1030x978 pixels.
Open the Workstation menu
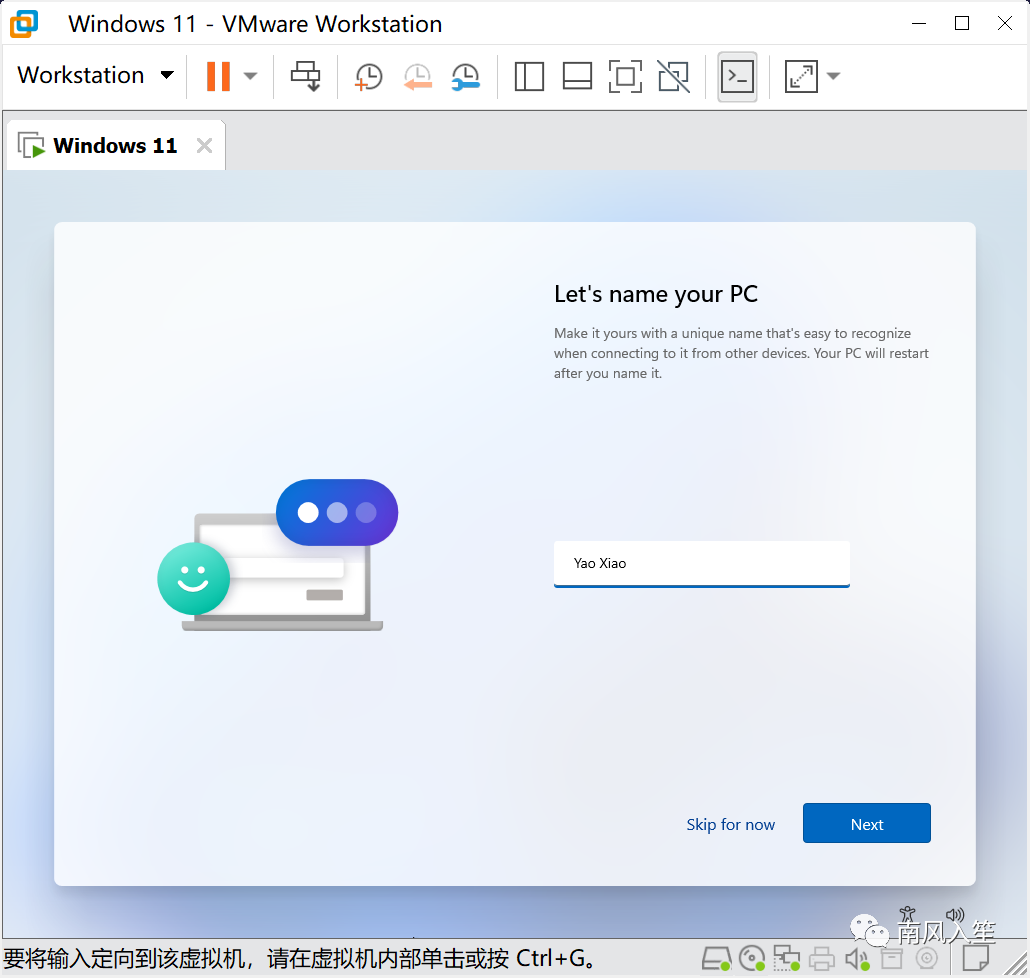pyautogui.click(x=95, y=76)
